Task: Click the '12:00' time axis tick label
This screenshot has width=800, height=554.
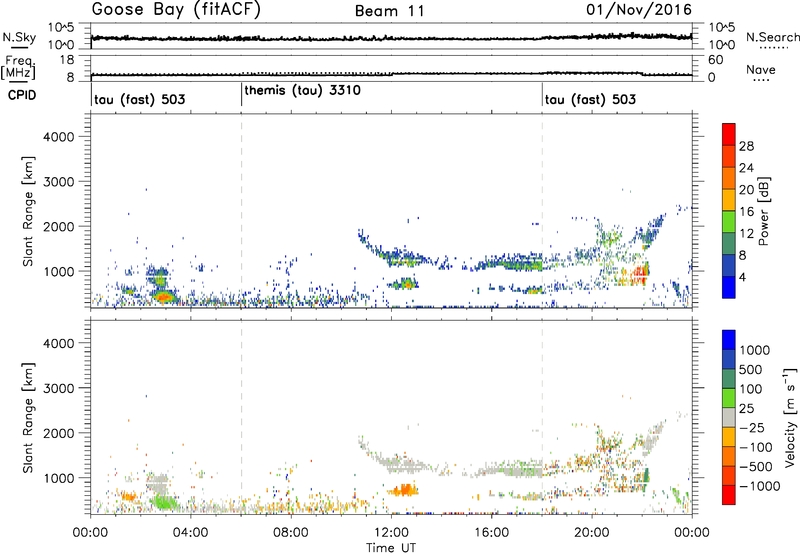Action: click(x=391, y=533)
